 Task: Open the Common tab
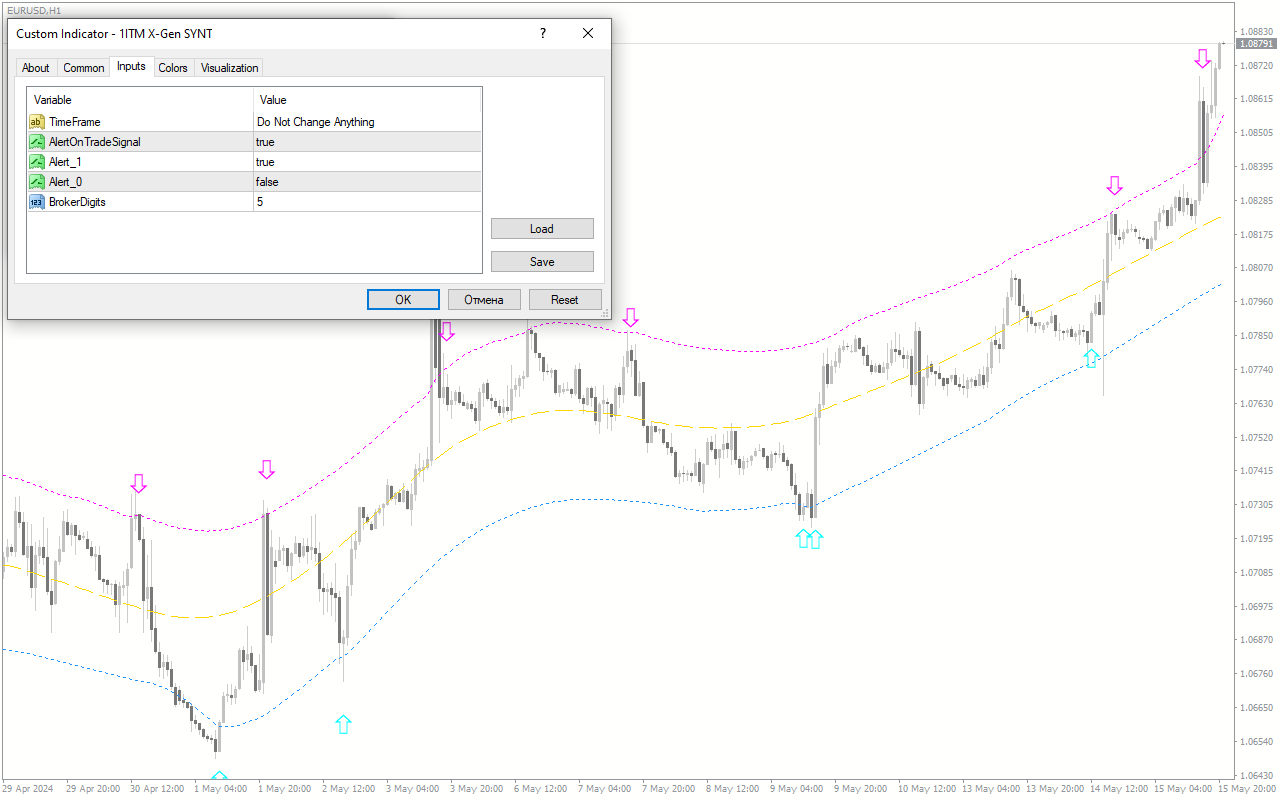coord(83,68)
